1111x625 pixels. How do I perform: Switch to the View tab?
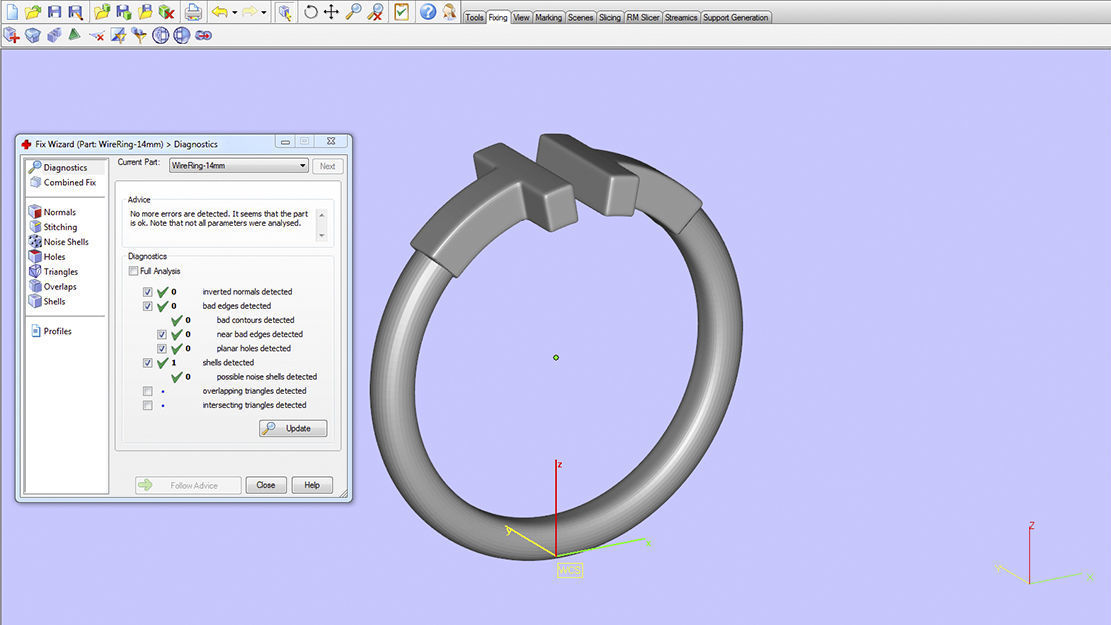point(521,17)
